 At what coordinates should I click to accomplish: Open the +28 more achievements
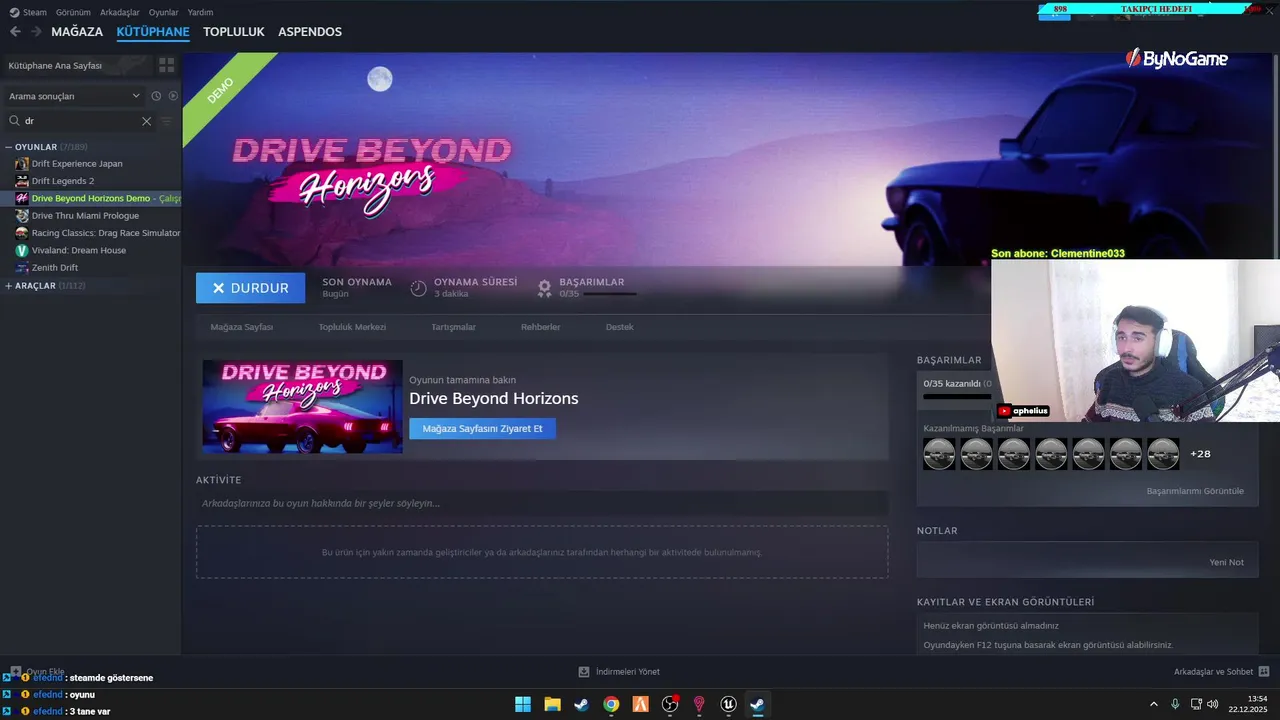1200,454
